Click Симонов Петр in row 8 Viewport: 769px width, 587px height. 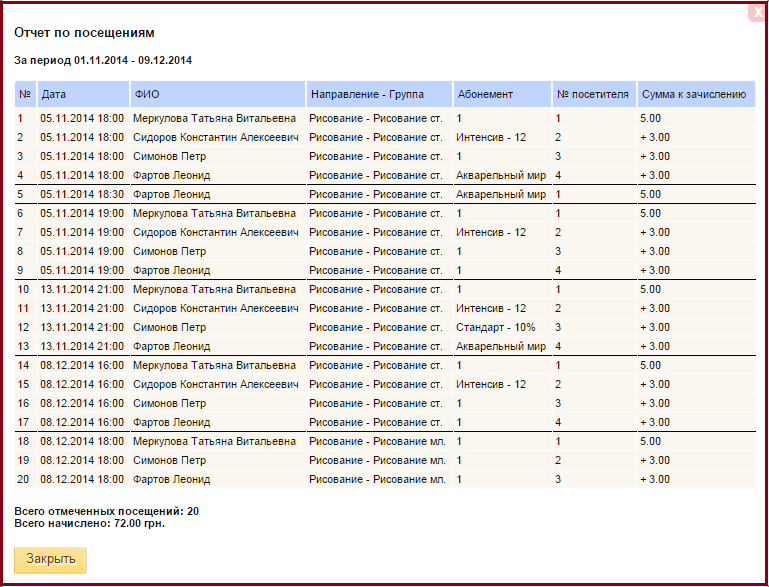click(x=169, y=251)
